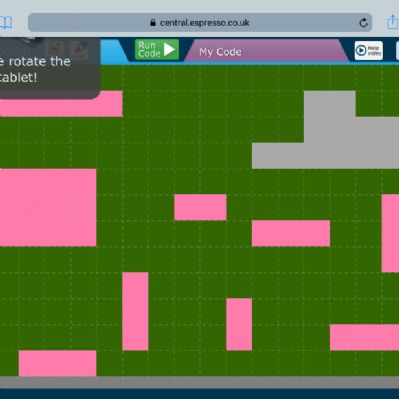Click the circled play icon in Help video
Screen dimensions: 399x399
[361, 51]
